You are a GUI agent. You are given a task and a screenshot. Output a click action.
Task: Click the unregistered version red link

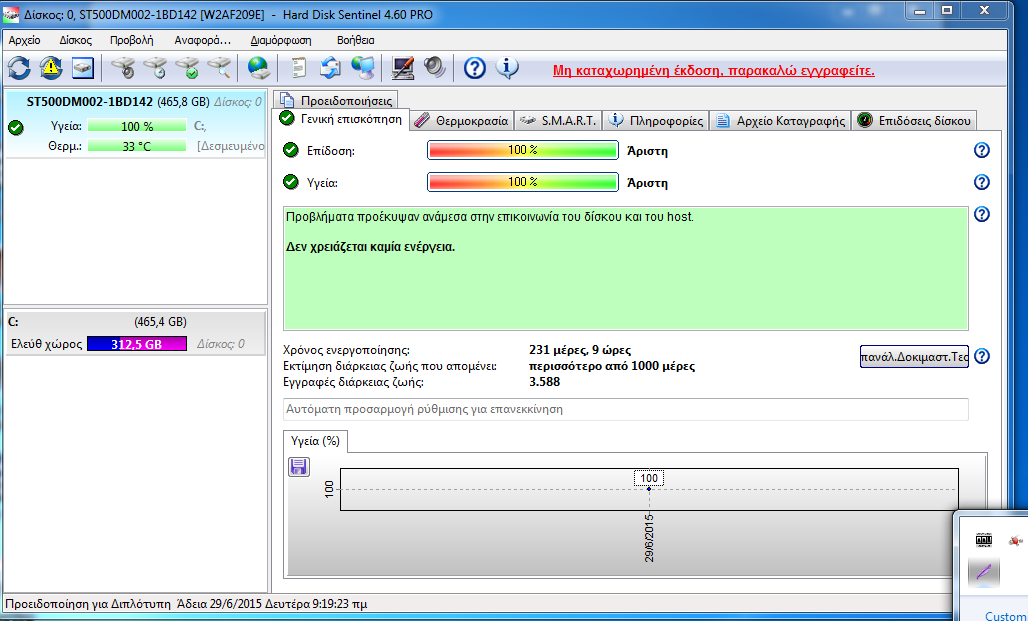coord(713,71)
